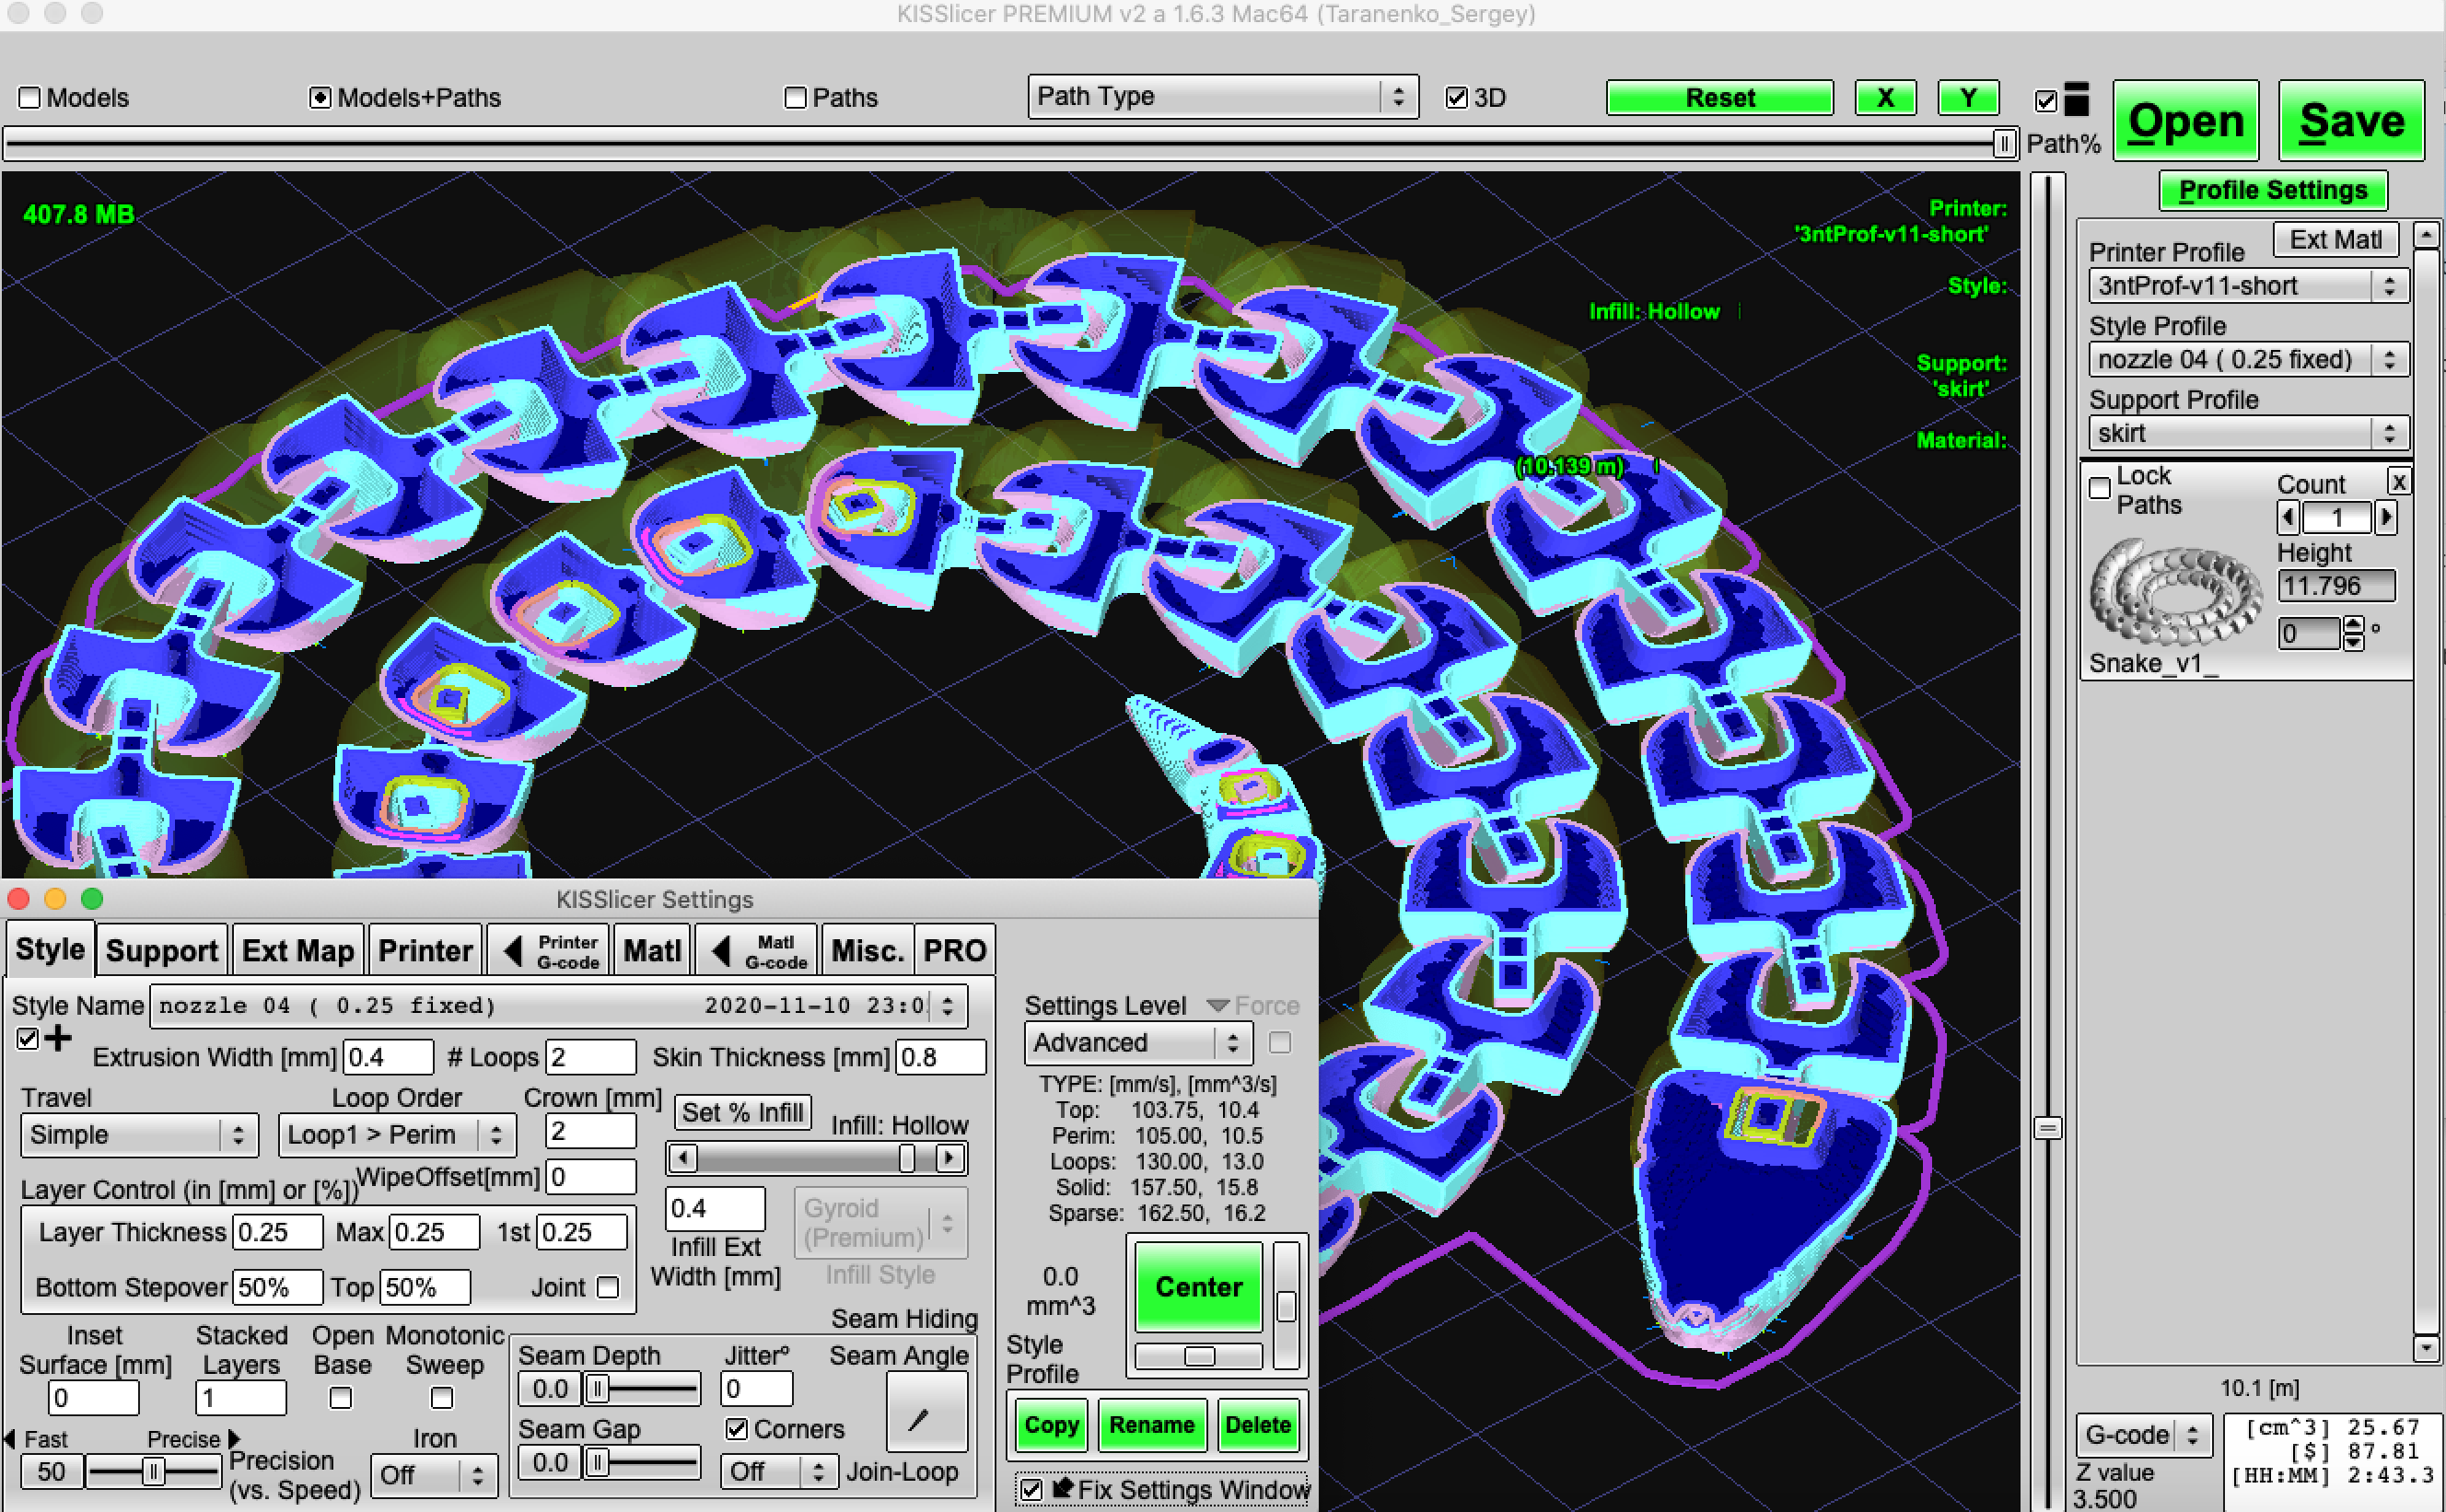Increase model Count with the right arrow

pos(2387,517)
